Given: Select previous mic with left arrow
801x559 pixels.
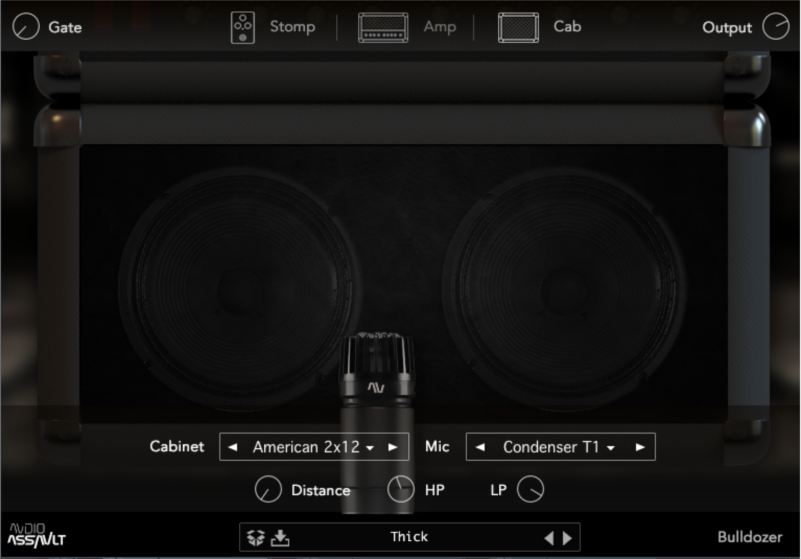Looking at the screenshot, I should tap(480, 447).
